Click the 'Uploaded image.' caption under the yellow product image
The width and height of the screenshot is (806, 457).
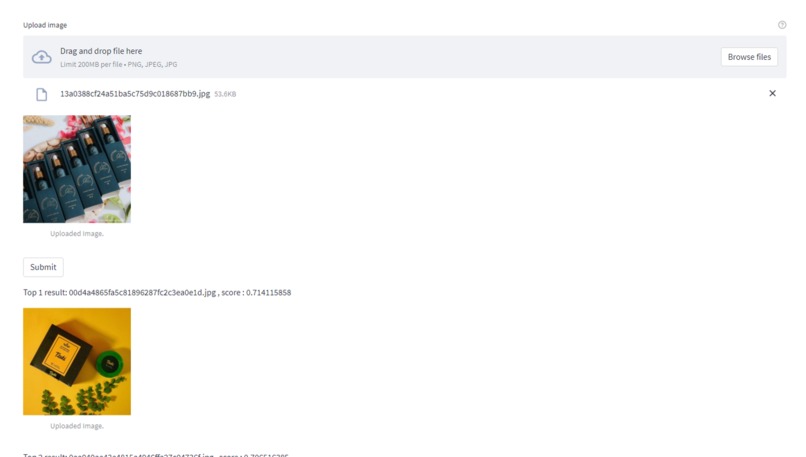pos(77,426)
